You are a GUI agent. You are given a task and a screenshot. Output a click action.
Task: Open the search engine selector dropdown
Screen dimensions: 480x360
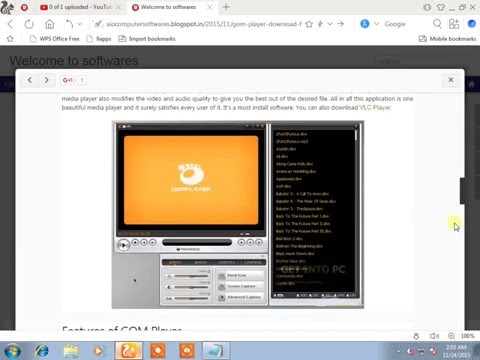click(377, 24)
